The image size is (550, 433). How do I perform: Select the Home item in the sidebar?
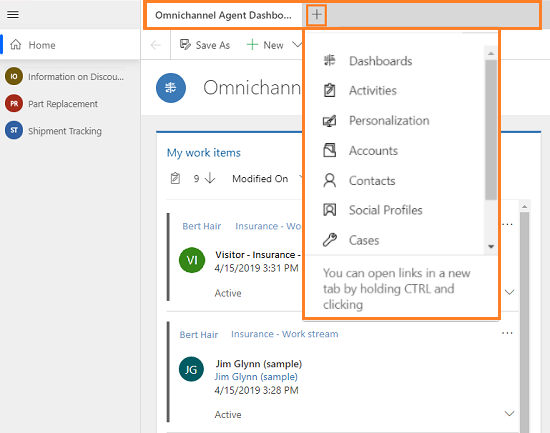[70, 45]
